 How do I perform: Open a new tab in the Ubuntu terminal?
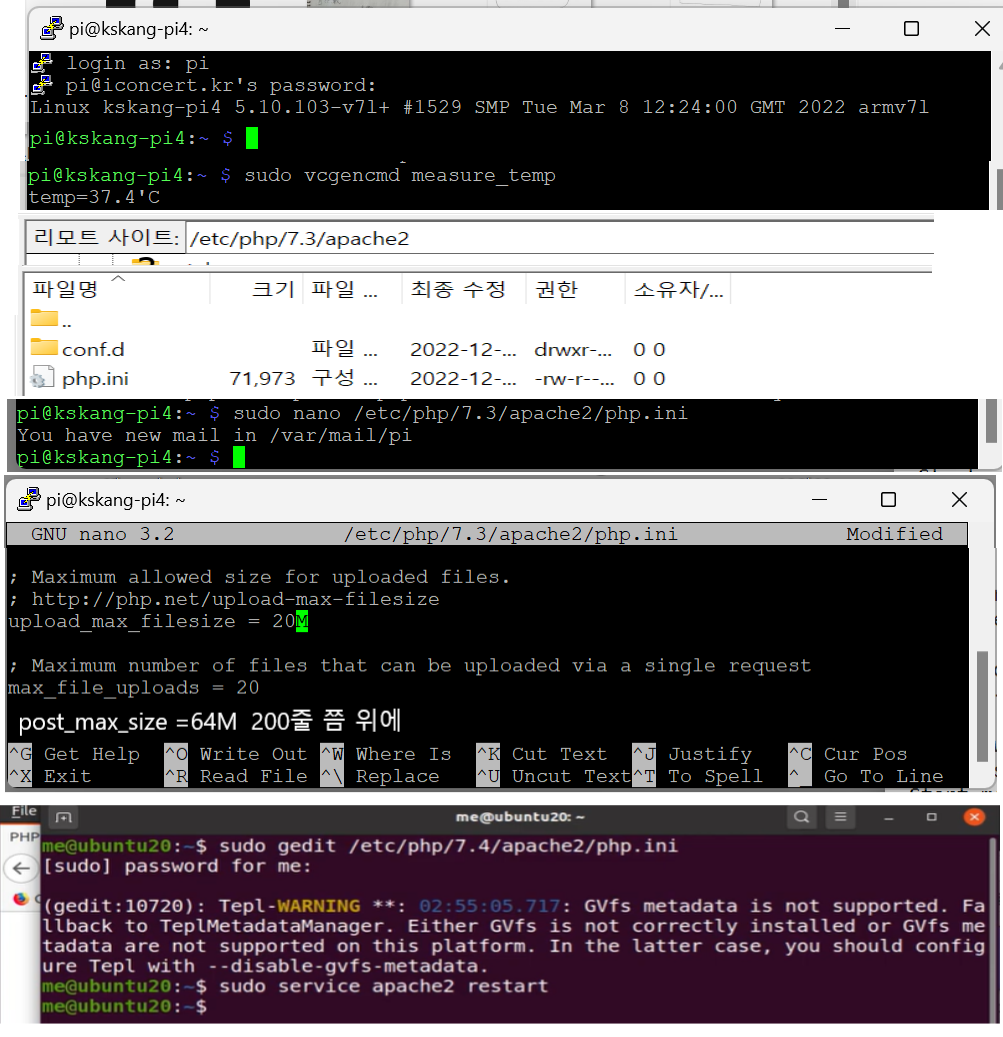pyautogui.click(x=64, y=818)
